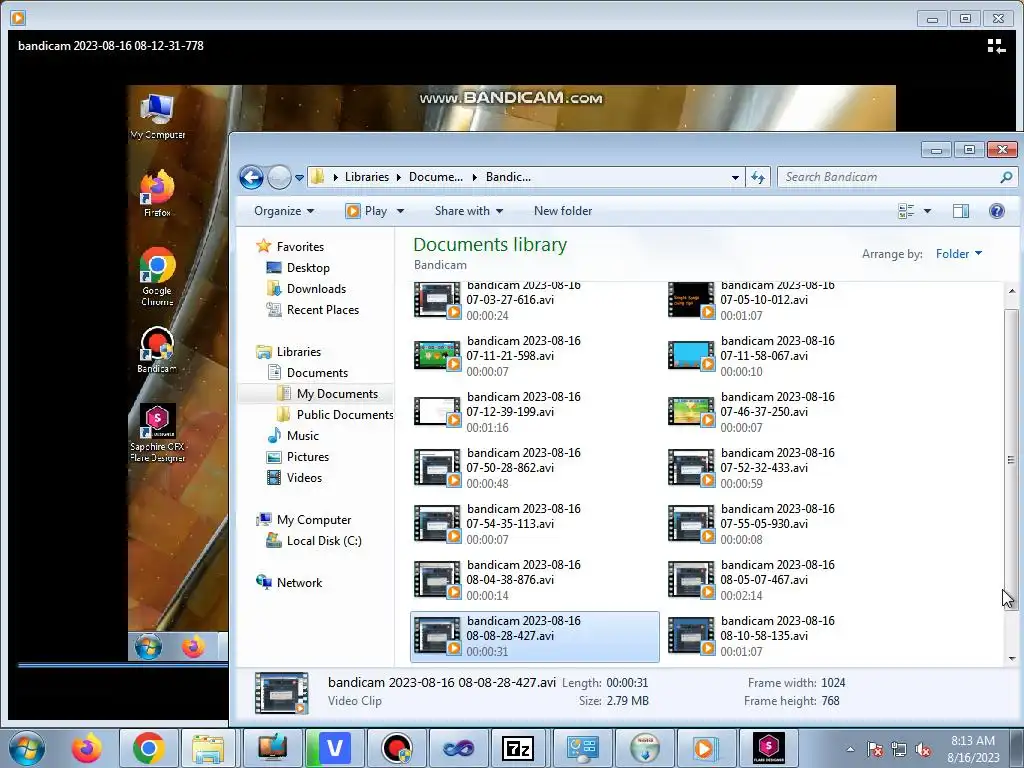
Task: Select file name 08-10-58-135.avi
Action: [x=777, y=628]
